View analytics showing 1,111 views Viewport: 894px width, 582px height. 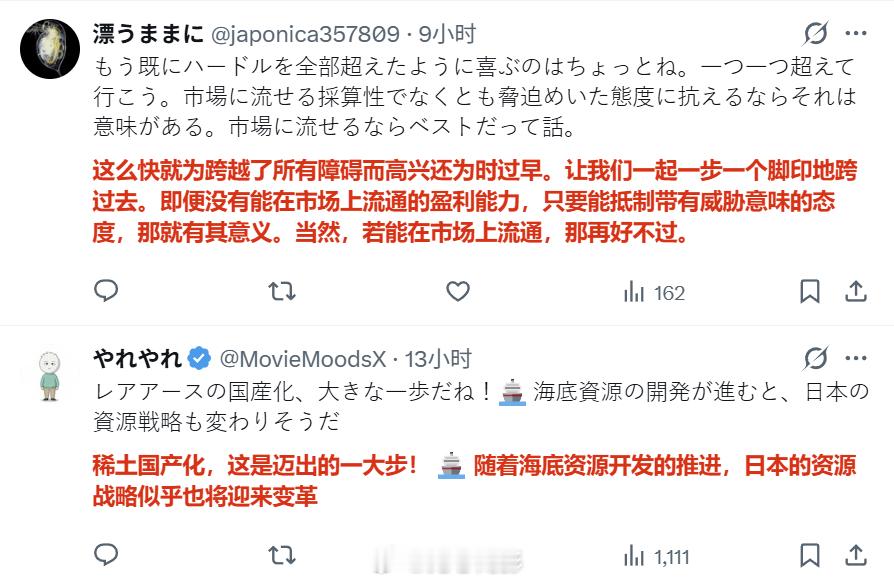click(656, 556)
